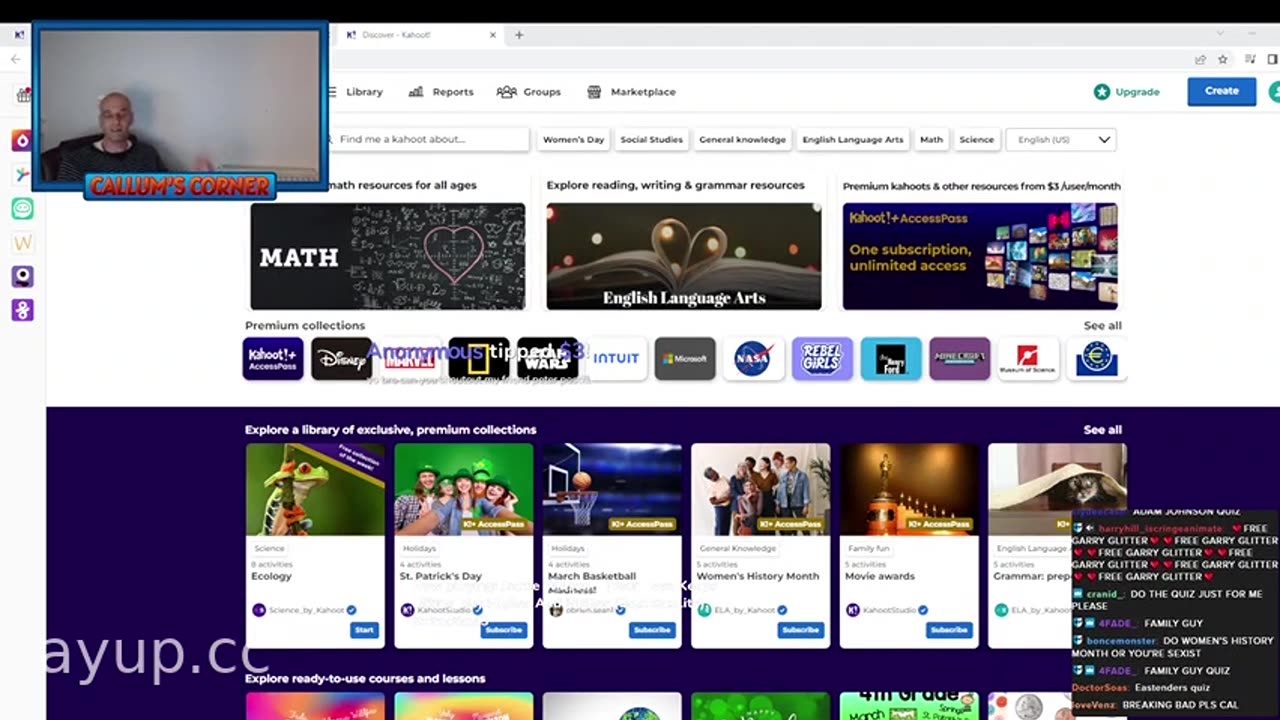Click the blue Create button
1280x720 pixels.
(x=1222, y=91)
